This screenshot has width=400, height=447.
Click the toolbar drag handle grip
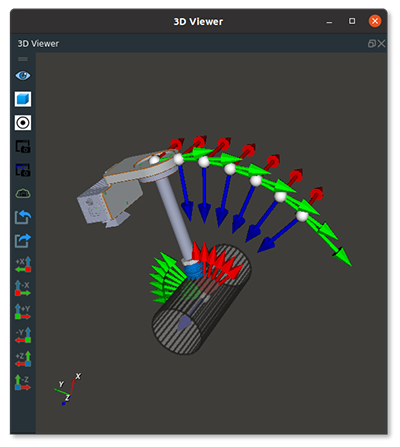tap(23, 59)
